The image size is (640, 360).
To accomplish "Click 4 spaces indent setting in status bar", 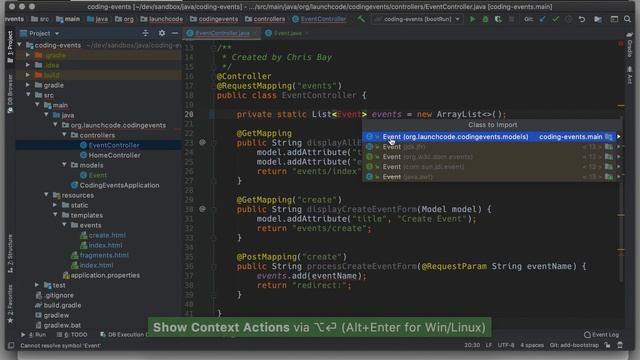I will [532, 345].
